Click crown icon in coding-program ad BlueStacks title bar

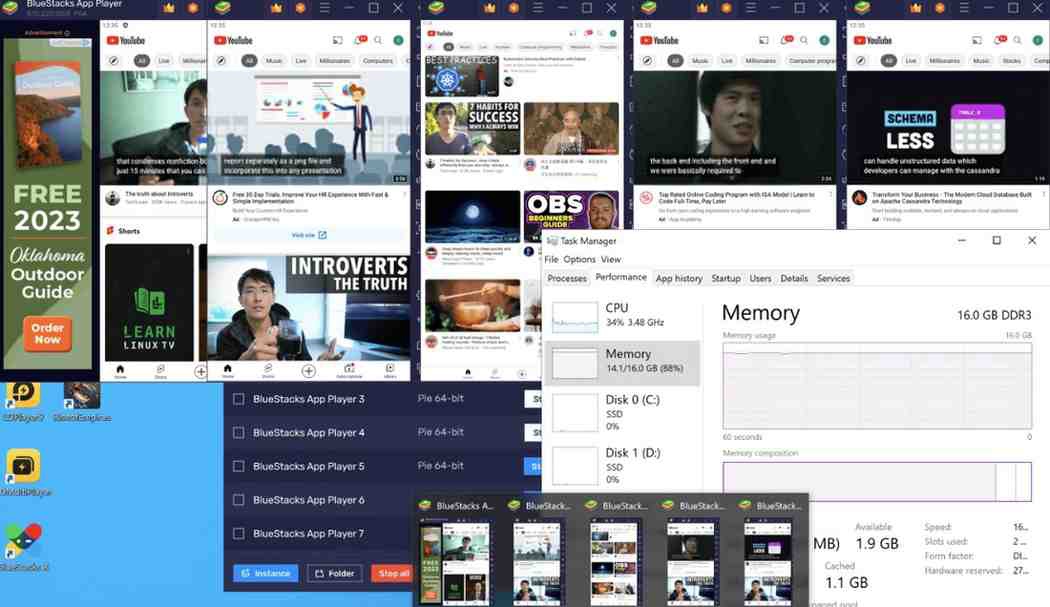702,8
